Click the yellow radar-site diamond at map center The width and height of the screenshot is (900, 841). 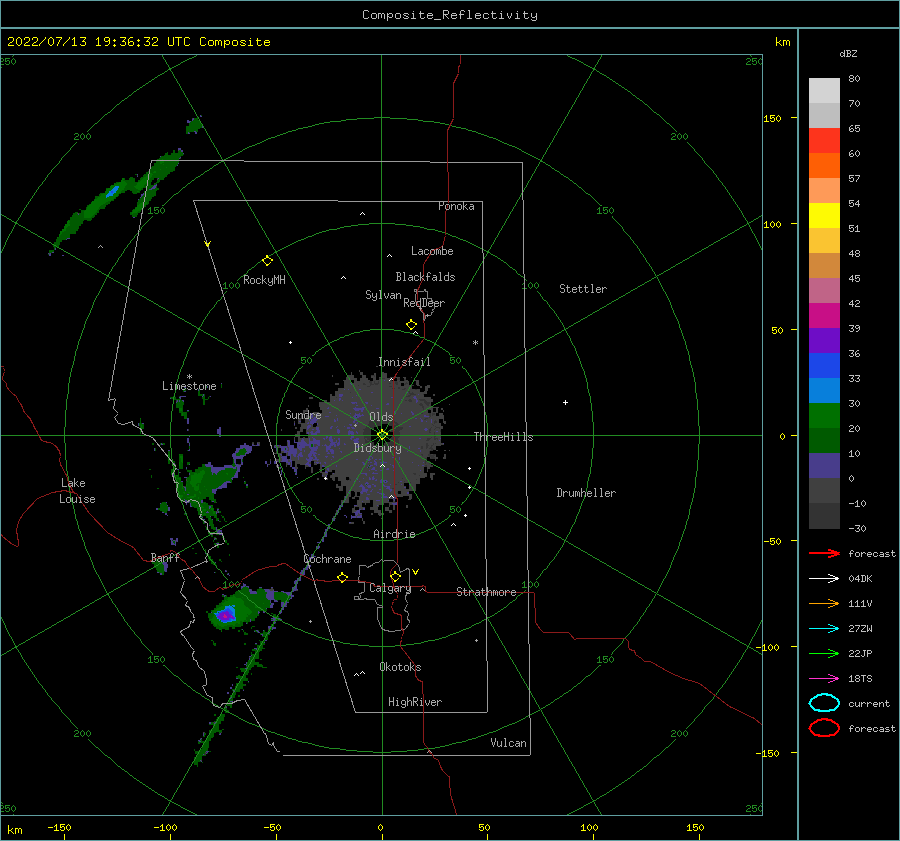[382, 435]
